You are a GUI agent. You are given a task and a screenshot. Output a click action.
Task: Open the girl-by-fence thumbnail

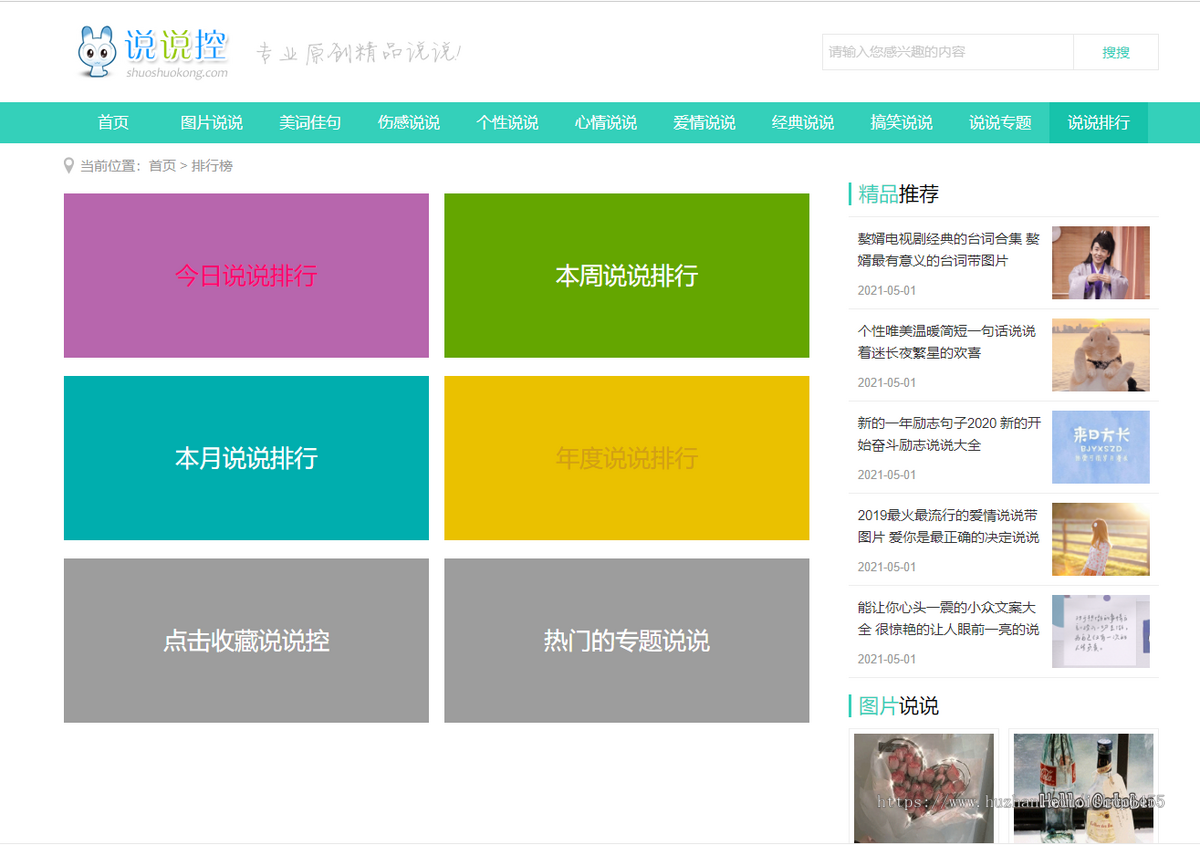point(1100,539)
